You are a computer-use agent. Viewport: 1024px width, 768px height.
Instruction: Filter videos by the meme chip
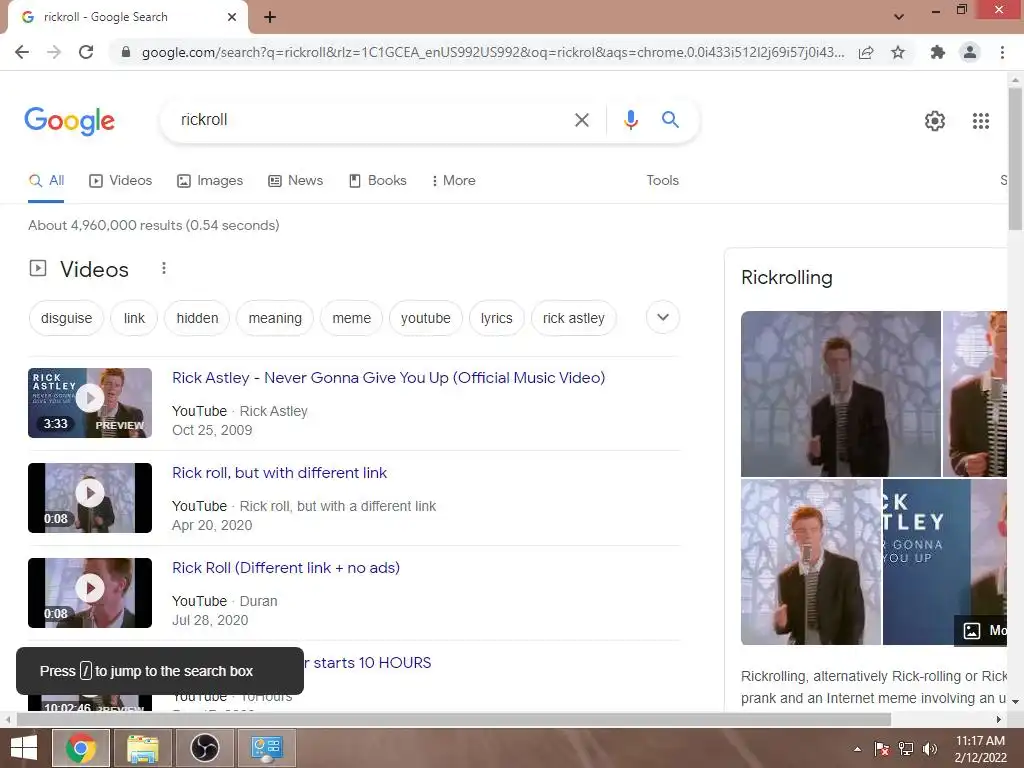click(x=351, y=318)
